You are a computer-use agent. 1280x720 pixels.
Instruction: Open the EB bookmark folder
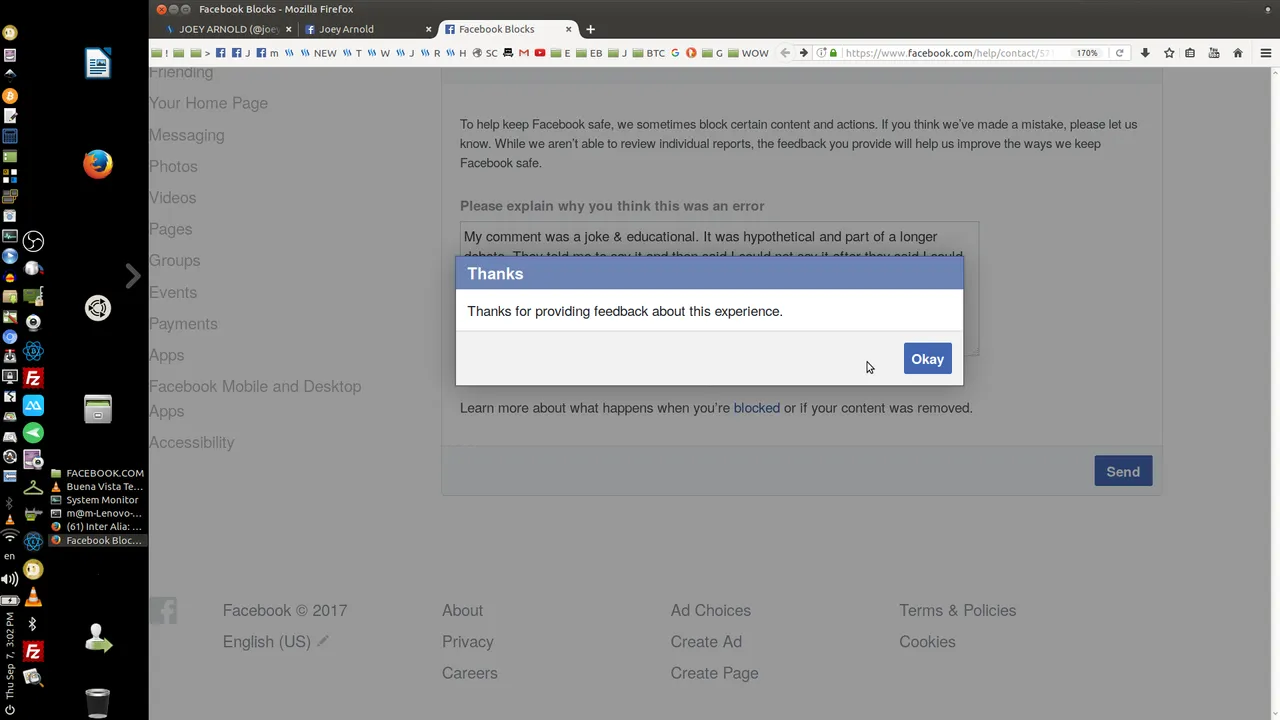point(589,53)
